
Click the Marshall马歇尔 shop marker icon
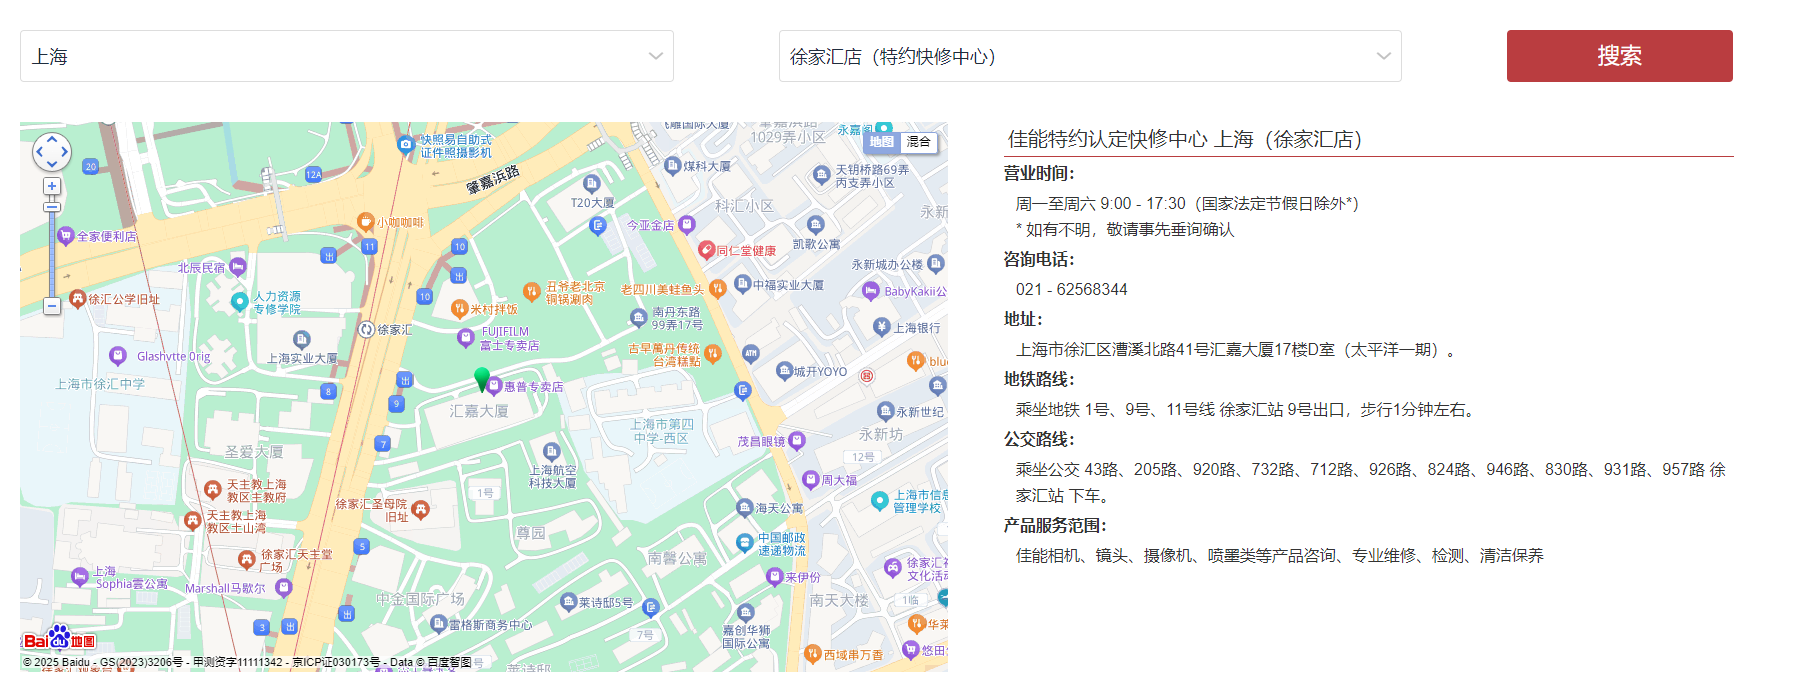[x=283, y=588]
